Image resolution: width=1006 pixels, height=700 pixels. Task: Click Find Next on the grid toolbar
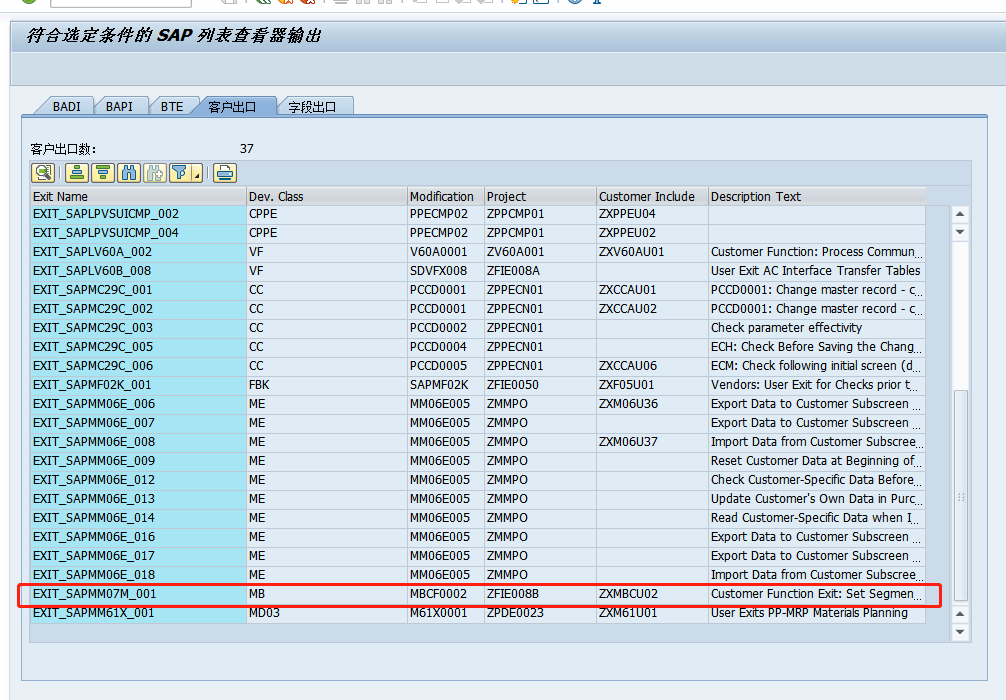[x=155, y=172]
